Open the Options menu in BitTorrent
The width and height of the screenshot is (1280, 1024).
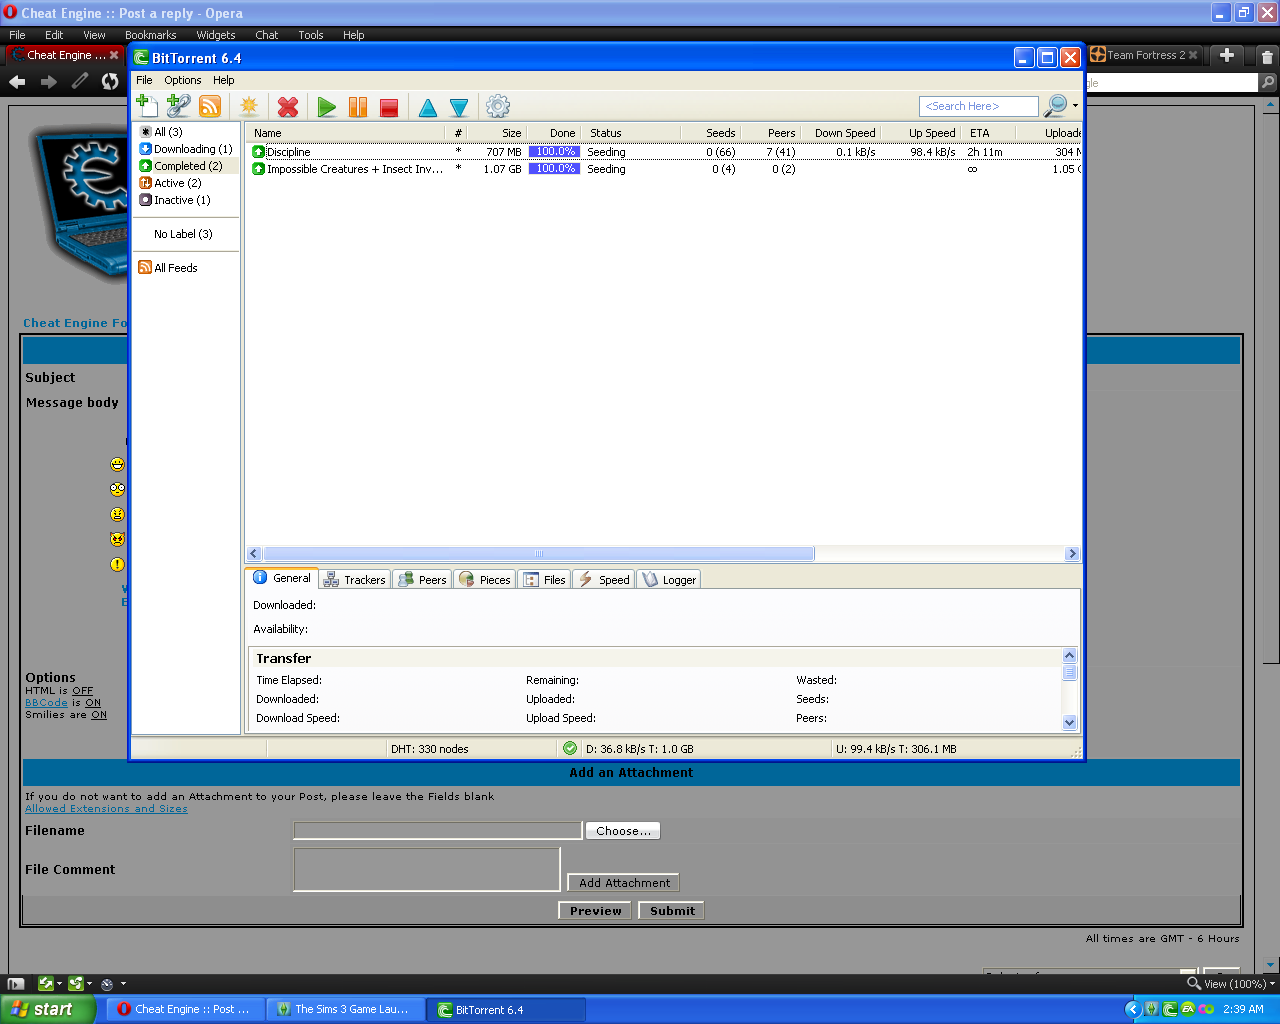coord(183,80)
